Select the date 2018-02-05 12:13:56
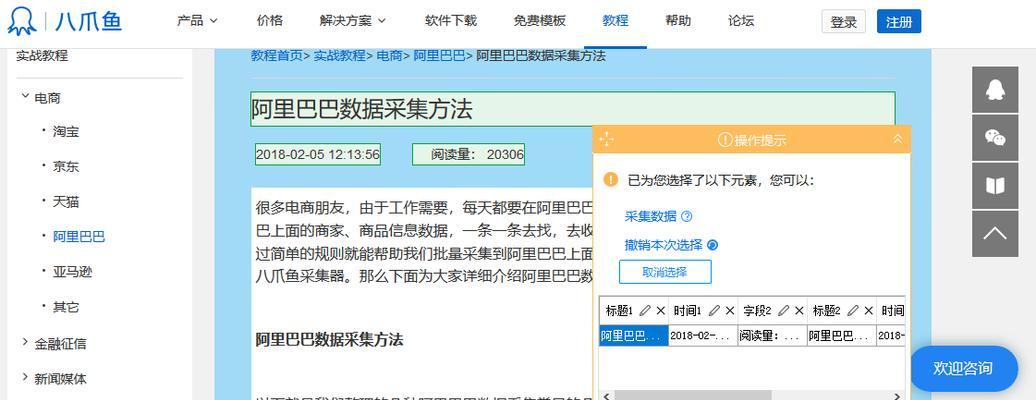Viewport: 1036px width, 400px height. (x=318, y=155)
